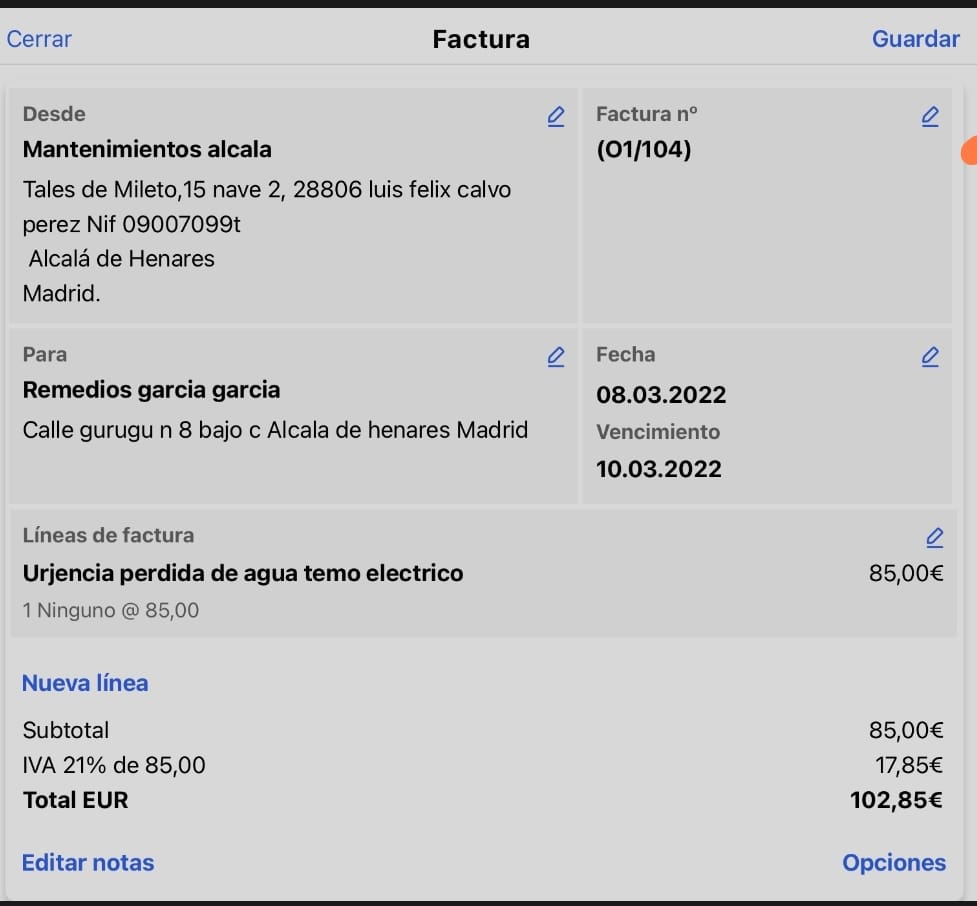This screenshot has height=906, width=977.
Task: Select the sender name Mantenimientos alcala
Action: point(147,150)
